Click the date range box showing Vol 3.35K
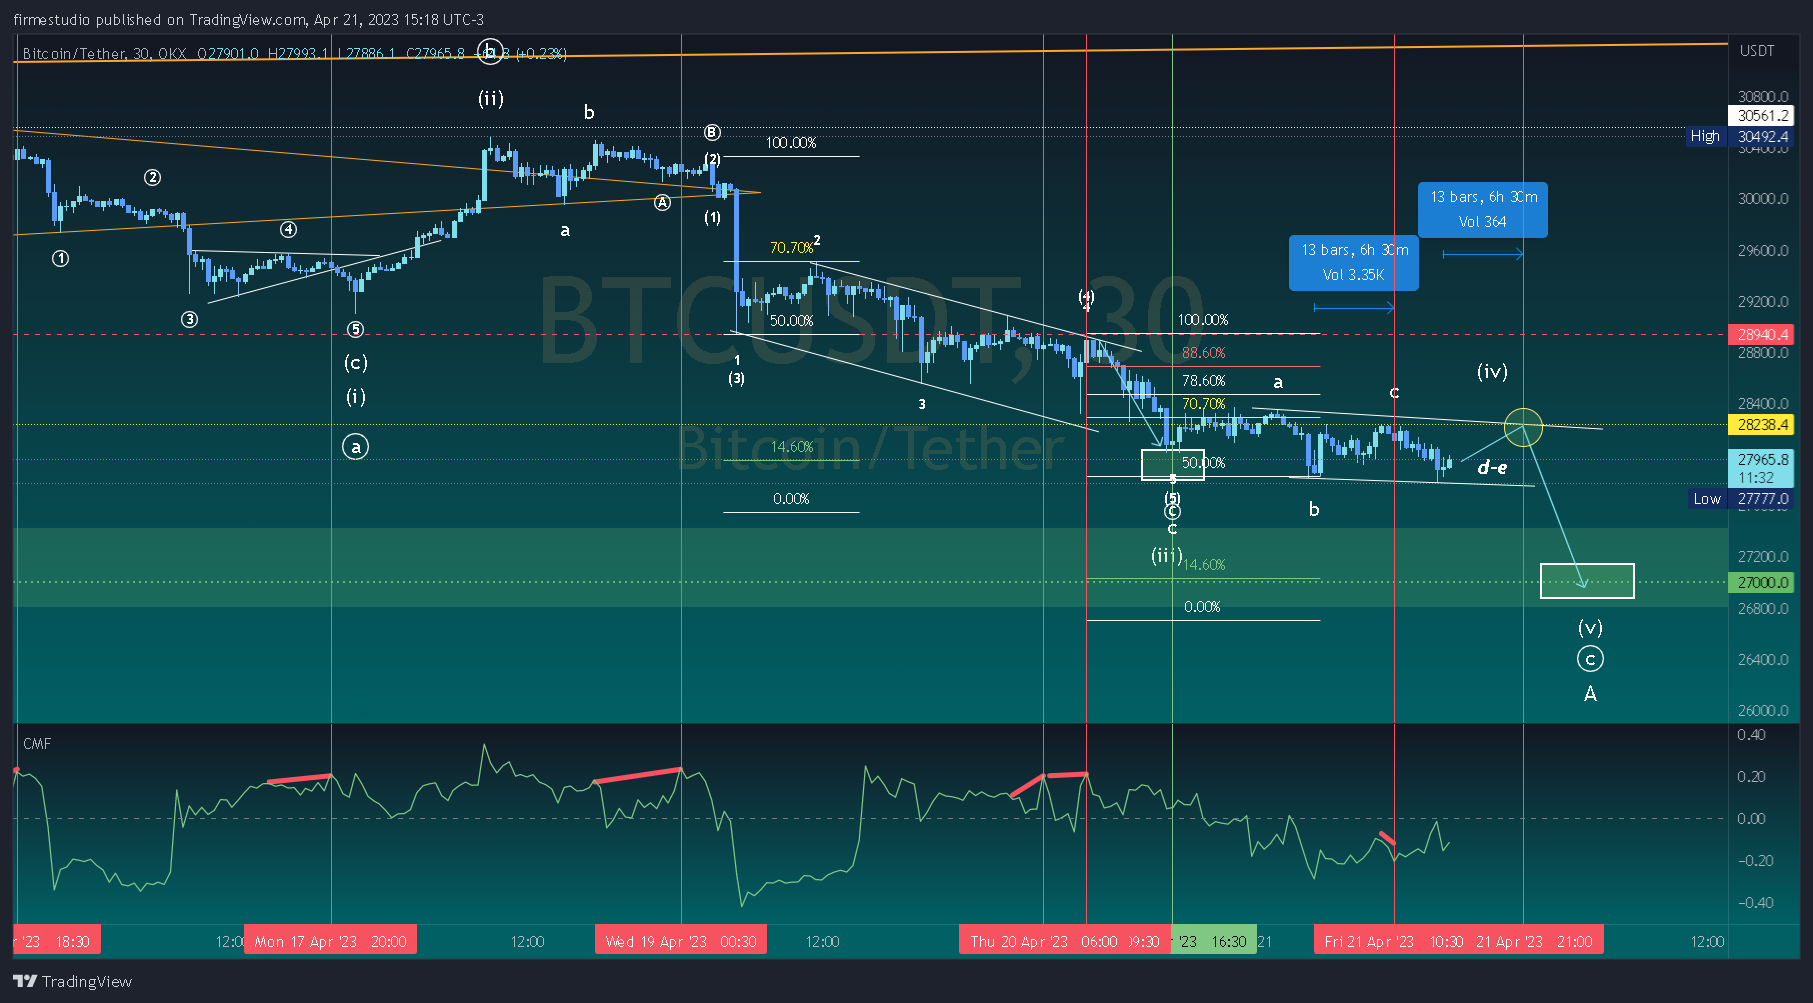 (x=1354, y=262)
